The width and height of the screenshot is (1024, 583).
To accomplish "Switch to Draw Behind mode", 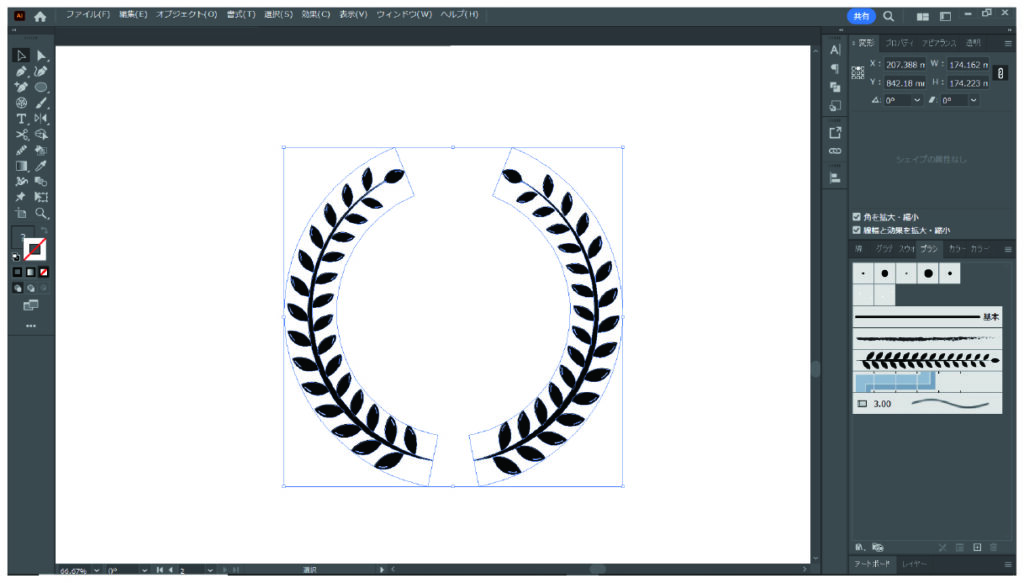I will click(x=31, y=288).
